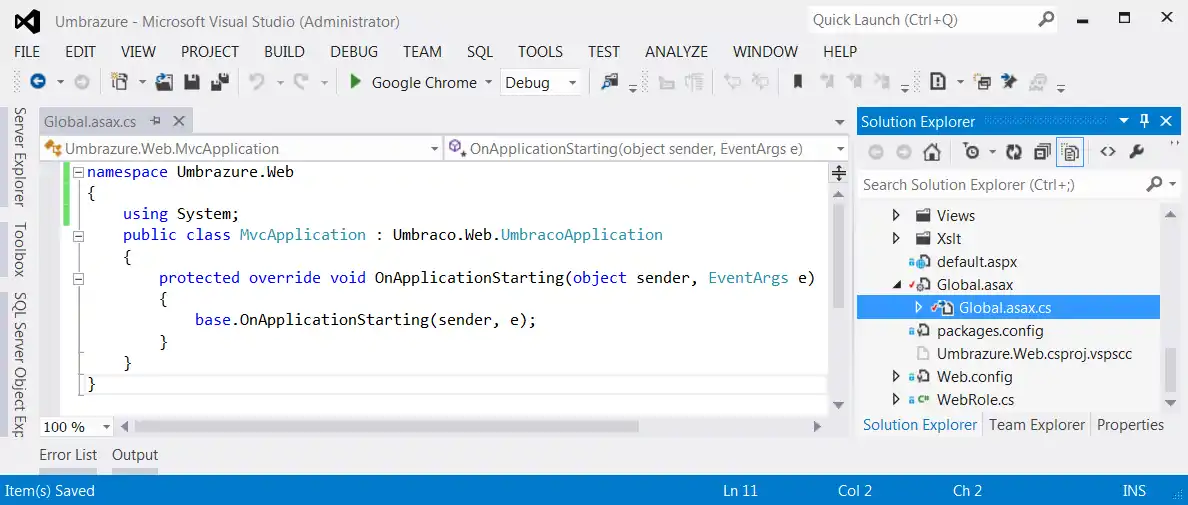Image resolution: width=1188 pixels, height=505 pixels.
Task: Open the BUILD menu
Action: 284,51
